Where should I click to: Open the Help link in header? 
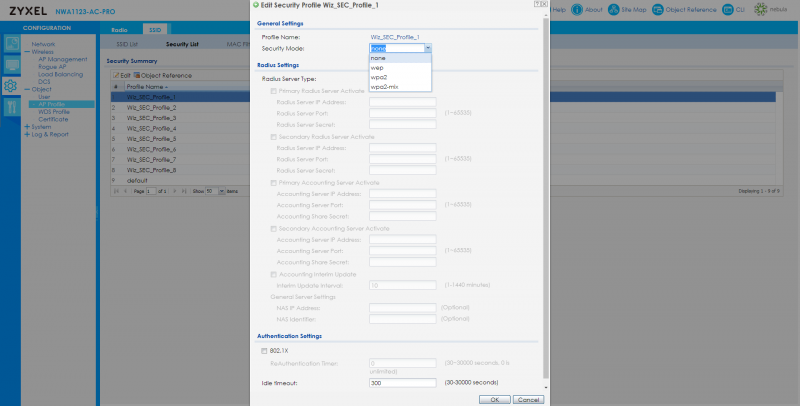[x=559, y=10]
